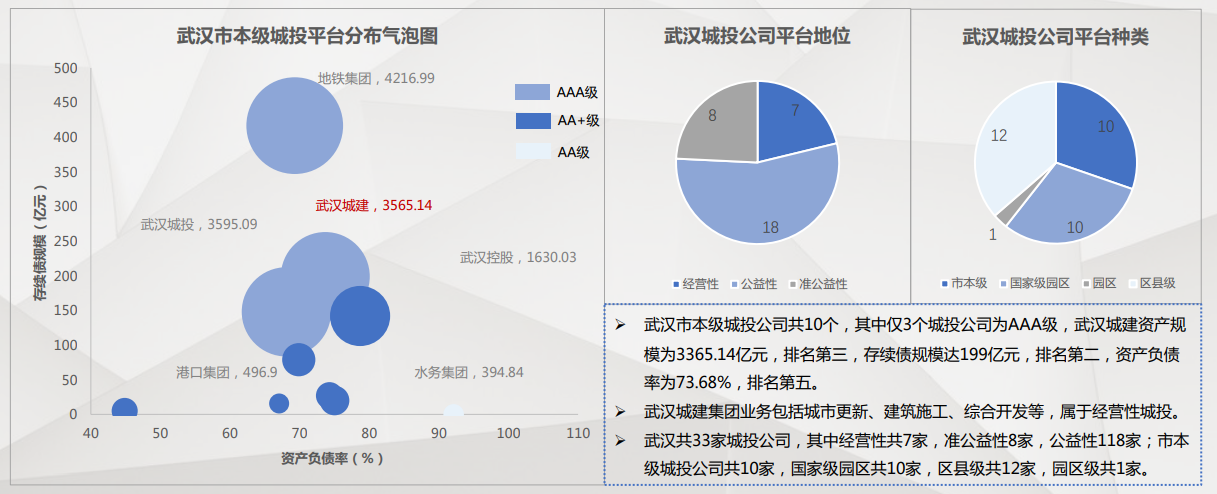Click the x-axis title 资产负债率（%）
The width and height of the screenshot is (1217, 494).
click(x=333, y=458)
